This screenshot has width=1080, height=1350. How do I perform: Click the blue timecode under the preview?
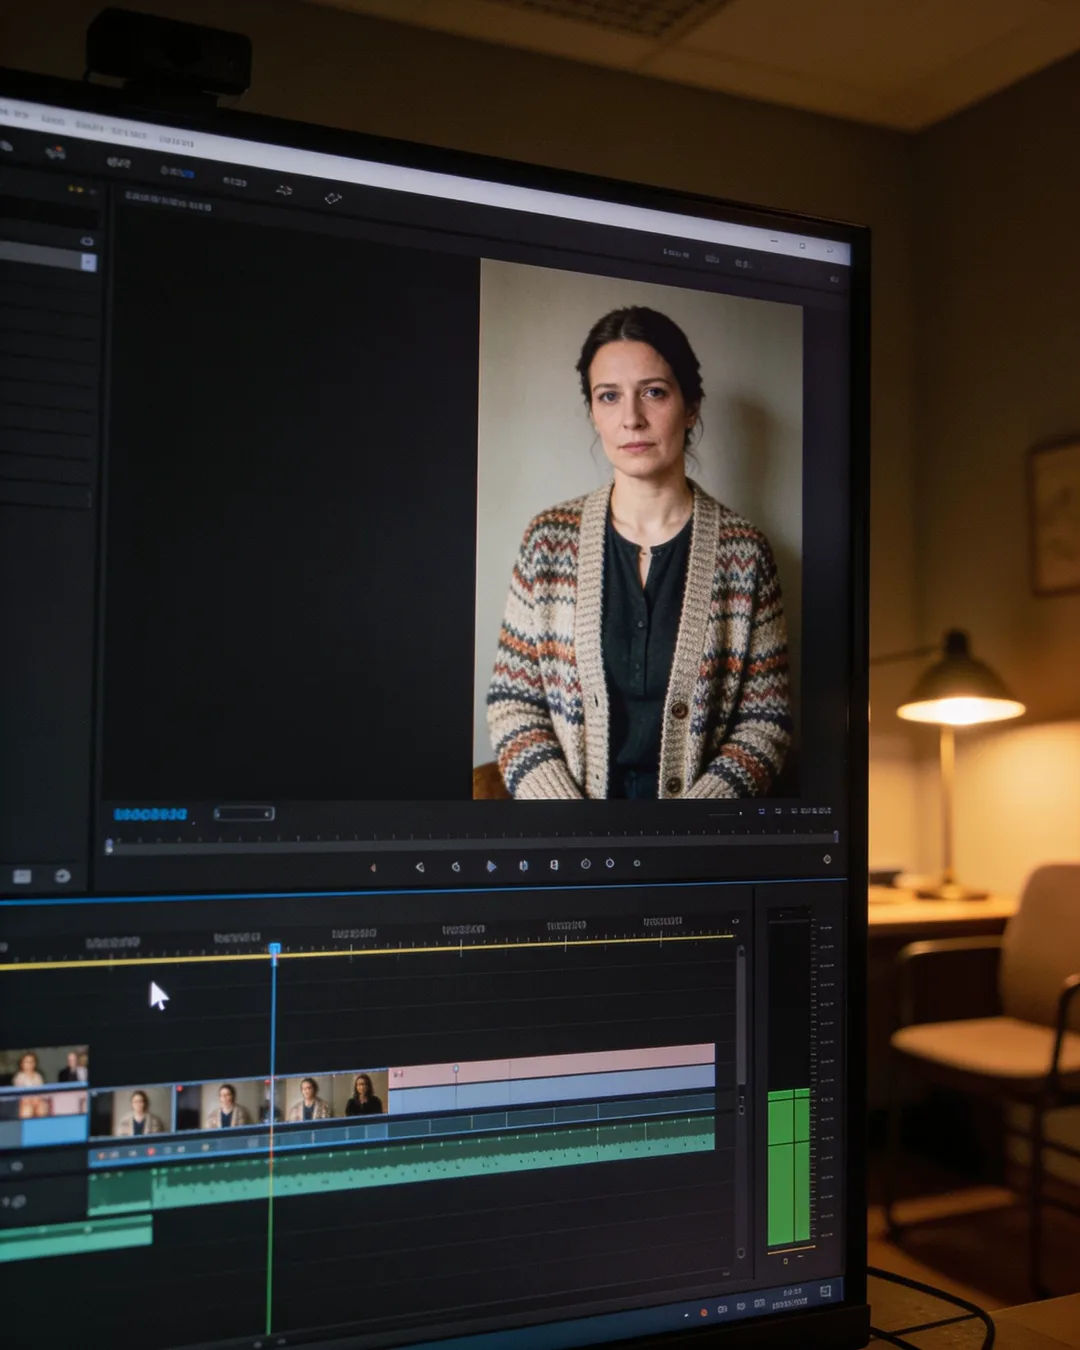(150, 815)
